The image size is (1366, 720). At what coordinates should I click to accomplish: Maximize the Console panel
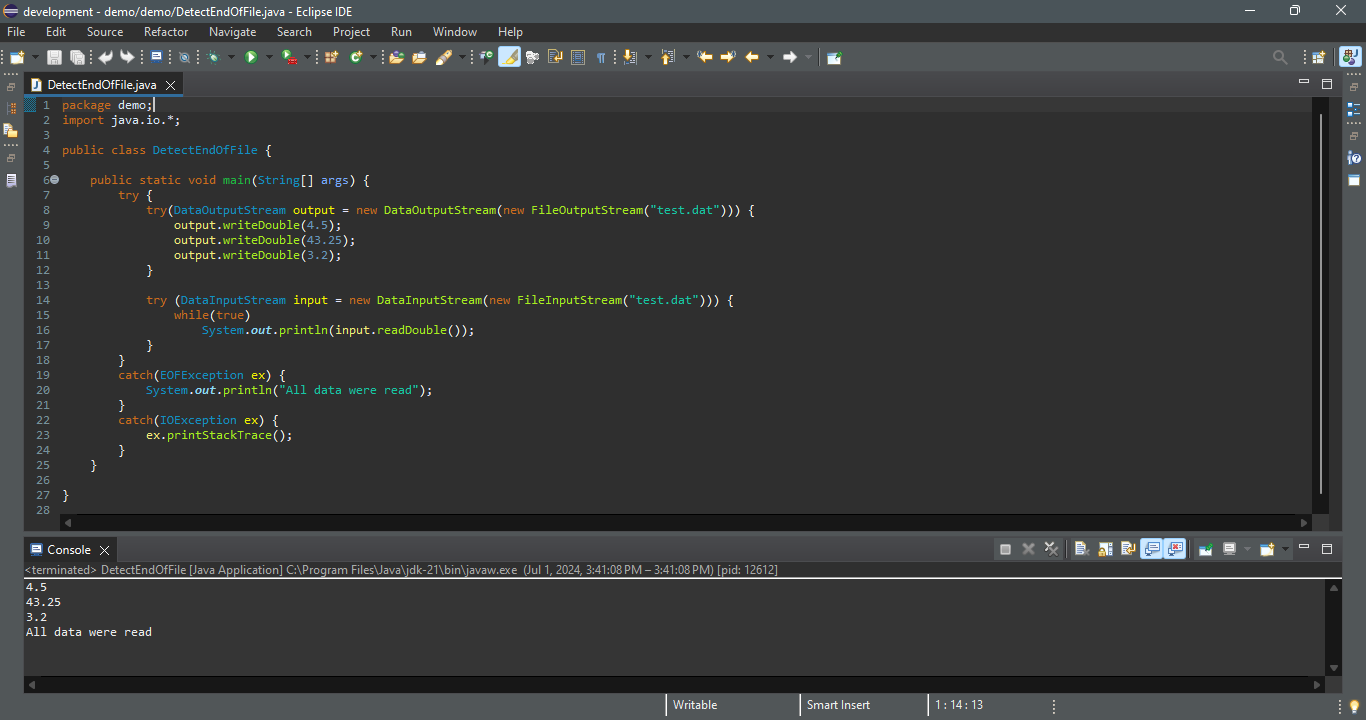point(1327,549)
